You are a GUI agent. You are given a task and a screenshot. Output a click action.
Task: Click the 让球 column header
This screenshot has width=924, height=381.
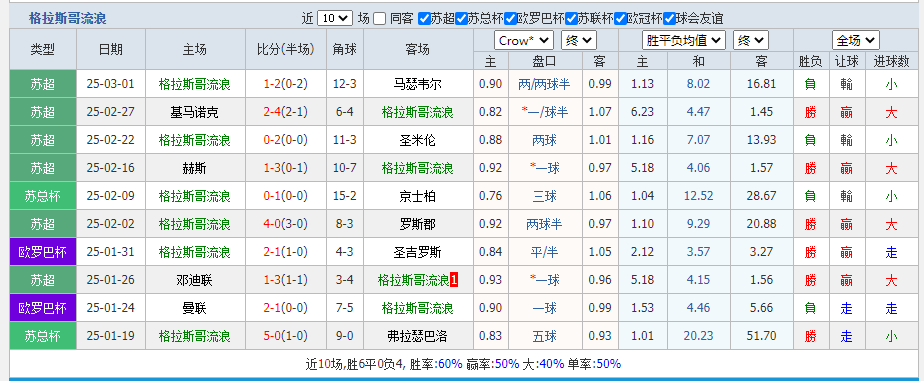tap(847, 61)
